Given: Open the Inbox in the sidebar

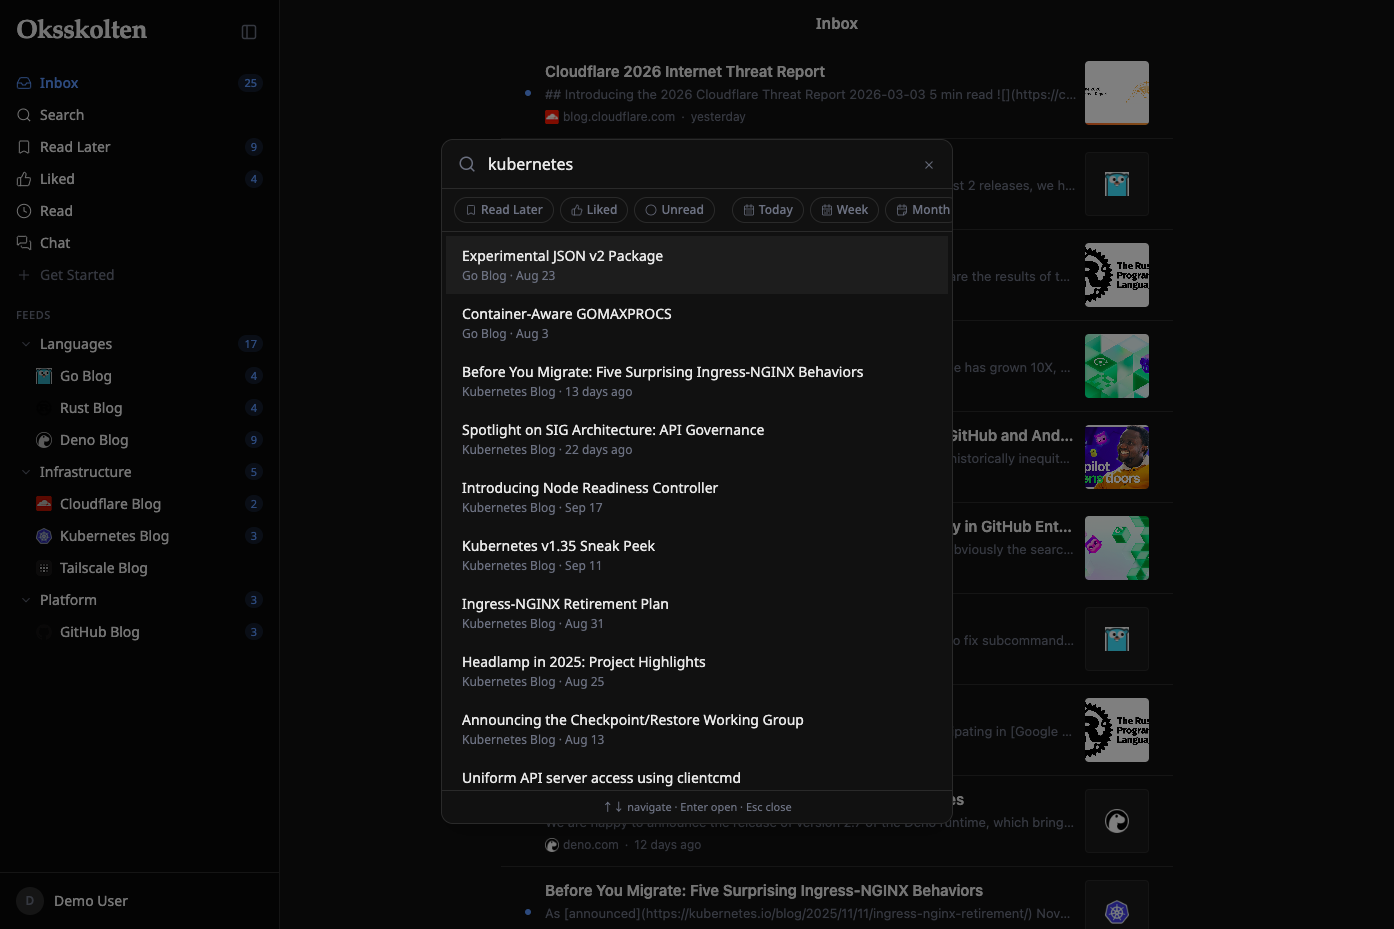Looking at the screenshot, I should [139, 83].
